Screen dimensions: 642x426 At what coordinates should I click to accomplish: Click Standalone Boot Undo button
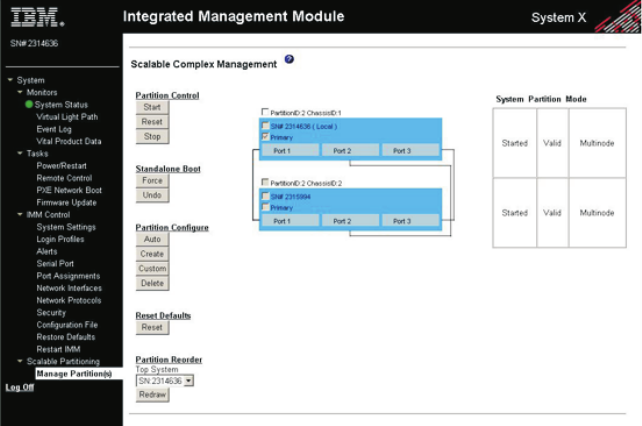(x=152, y=195)
